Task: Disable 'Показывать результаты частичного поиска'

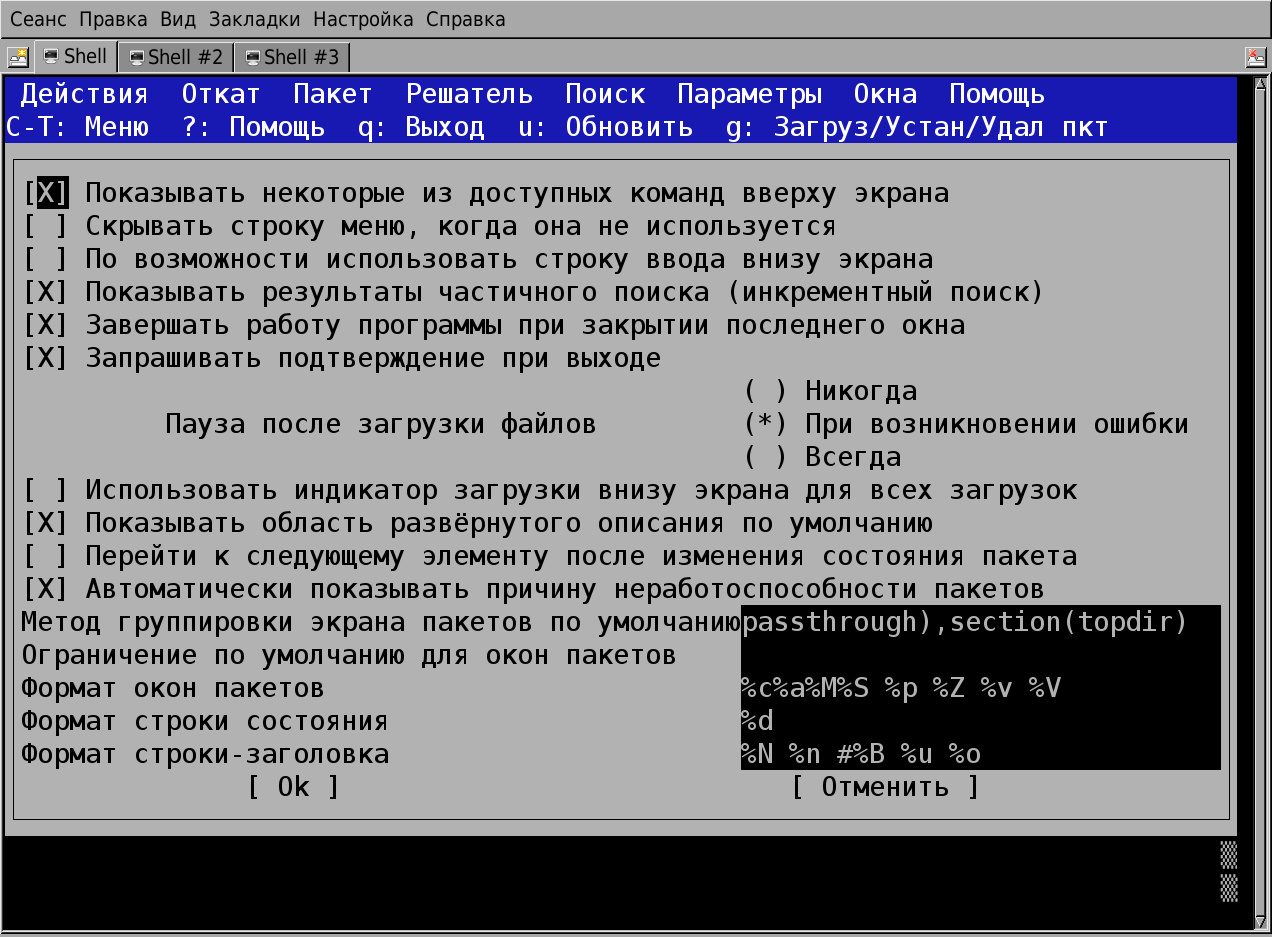Action: tap(47, 291)
